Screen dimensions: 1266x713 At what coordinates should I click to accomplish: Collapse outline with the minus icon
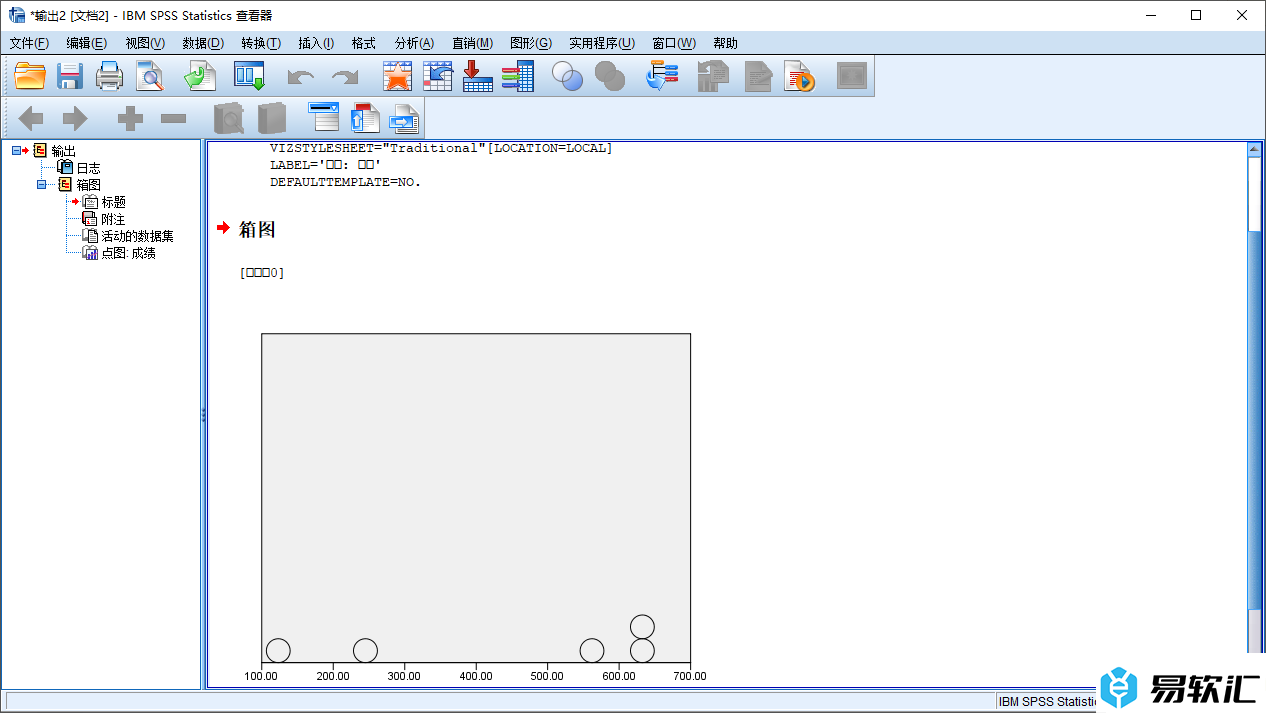click(x=173, y=119)
